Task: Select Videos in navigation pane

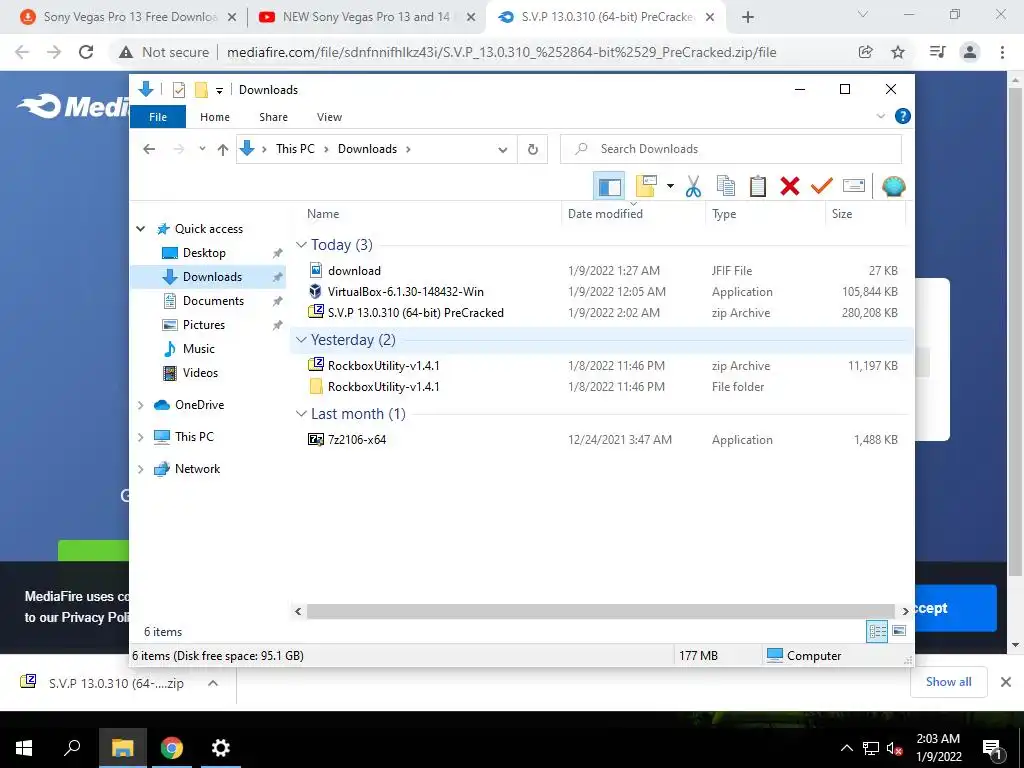Action: [x=200, y=373]
